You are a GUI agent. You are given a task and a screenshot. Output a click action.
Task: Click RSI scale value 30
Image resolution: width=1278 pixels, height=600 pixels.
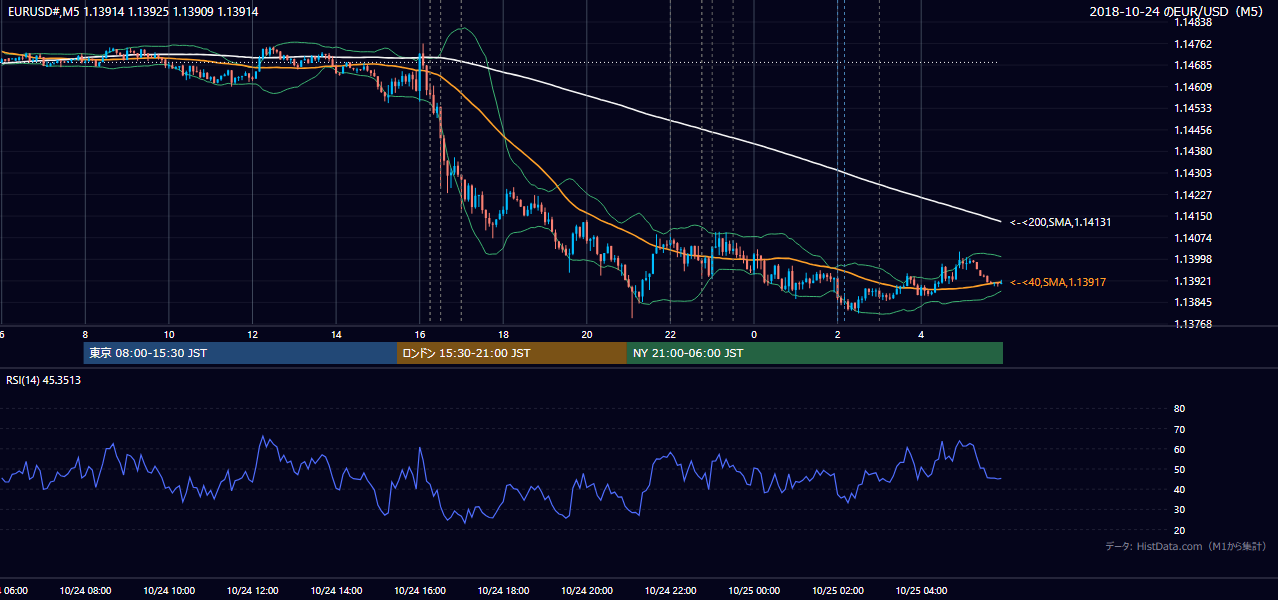point(1179,509)
